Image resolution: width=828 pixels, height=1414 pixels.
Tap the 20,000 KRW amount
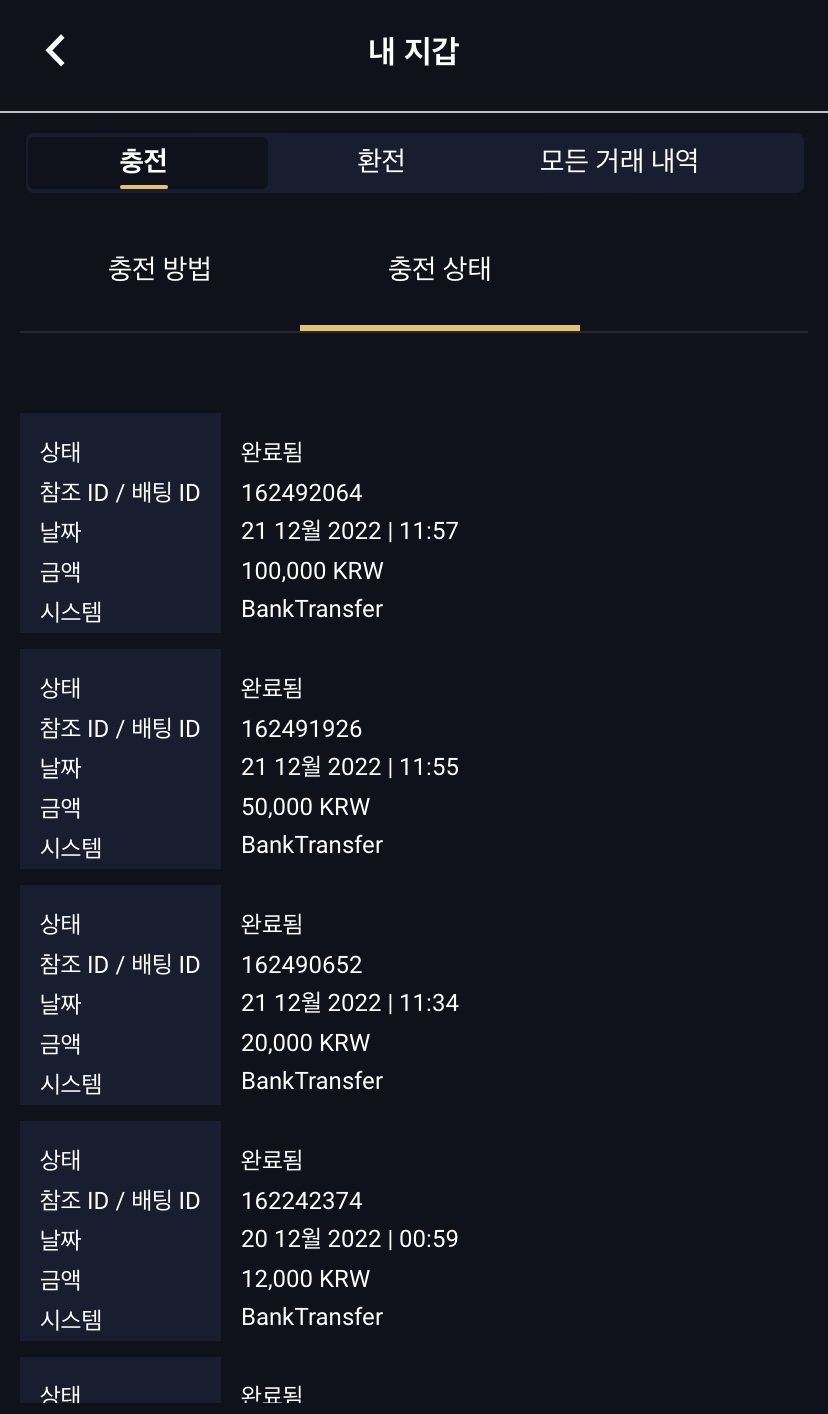(x=305, y=1043)
